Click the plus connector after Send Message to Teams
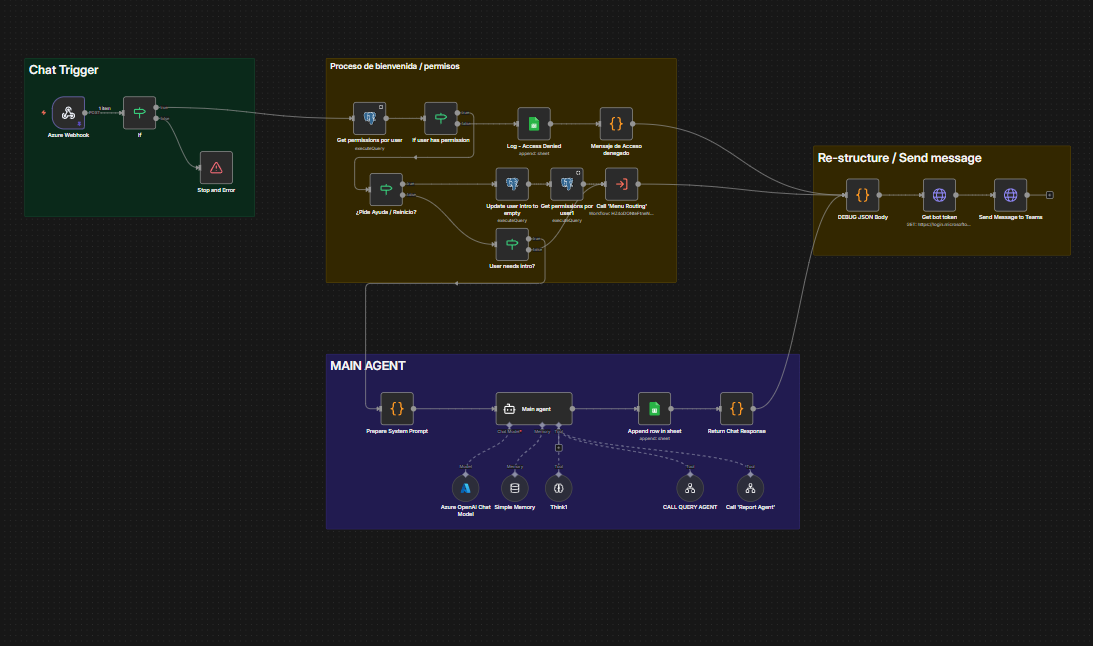 point(1050,195)
